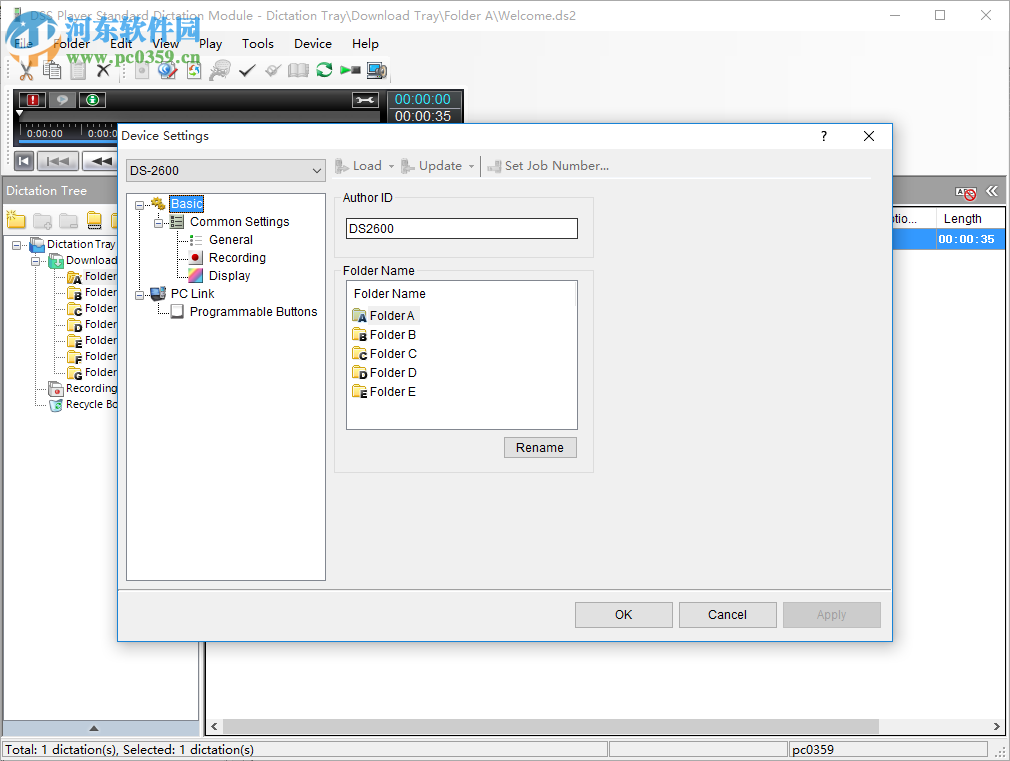
Task: Select Programmable Buttons in settings tree
Action: [253, 312]
